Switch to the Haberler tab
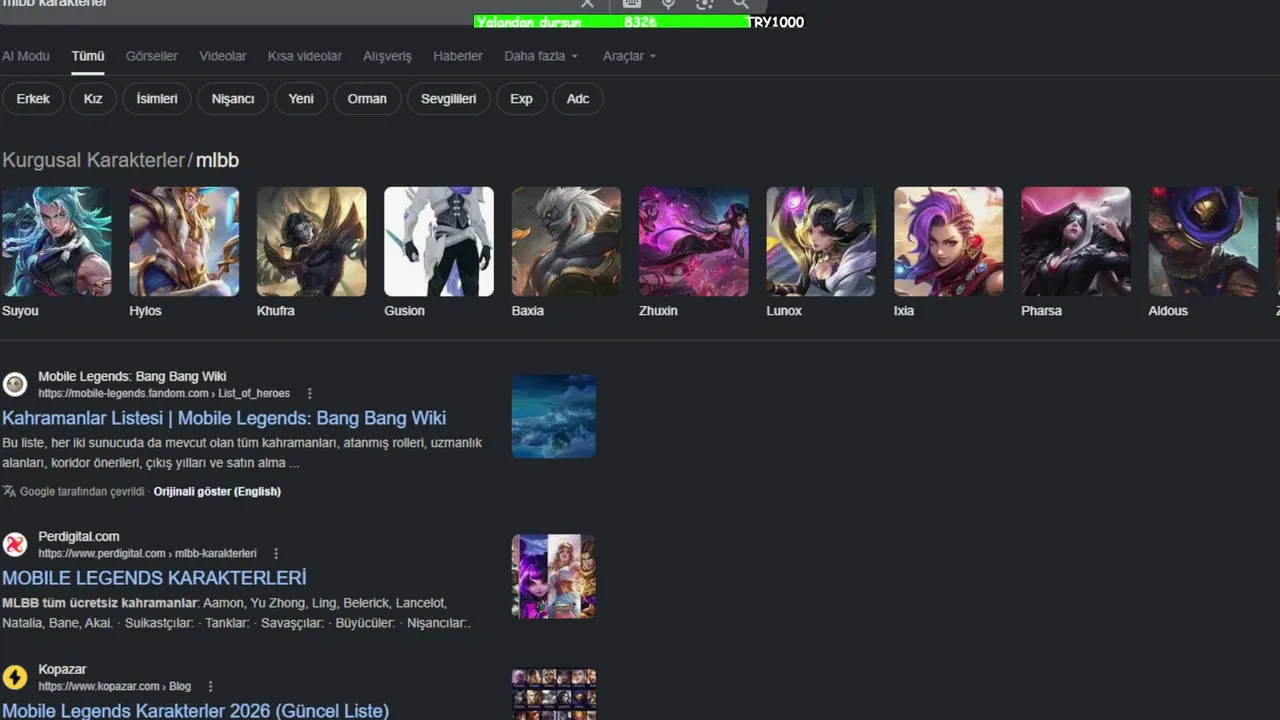 click(x=458, y=56)
